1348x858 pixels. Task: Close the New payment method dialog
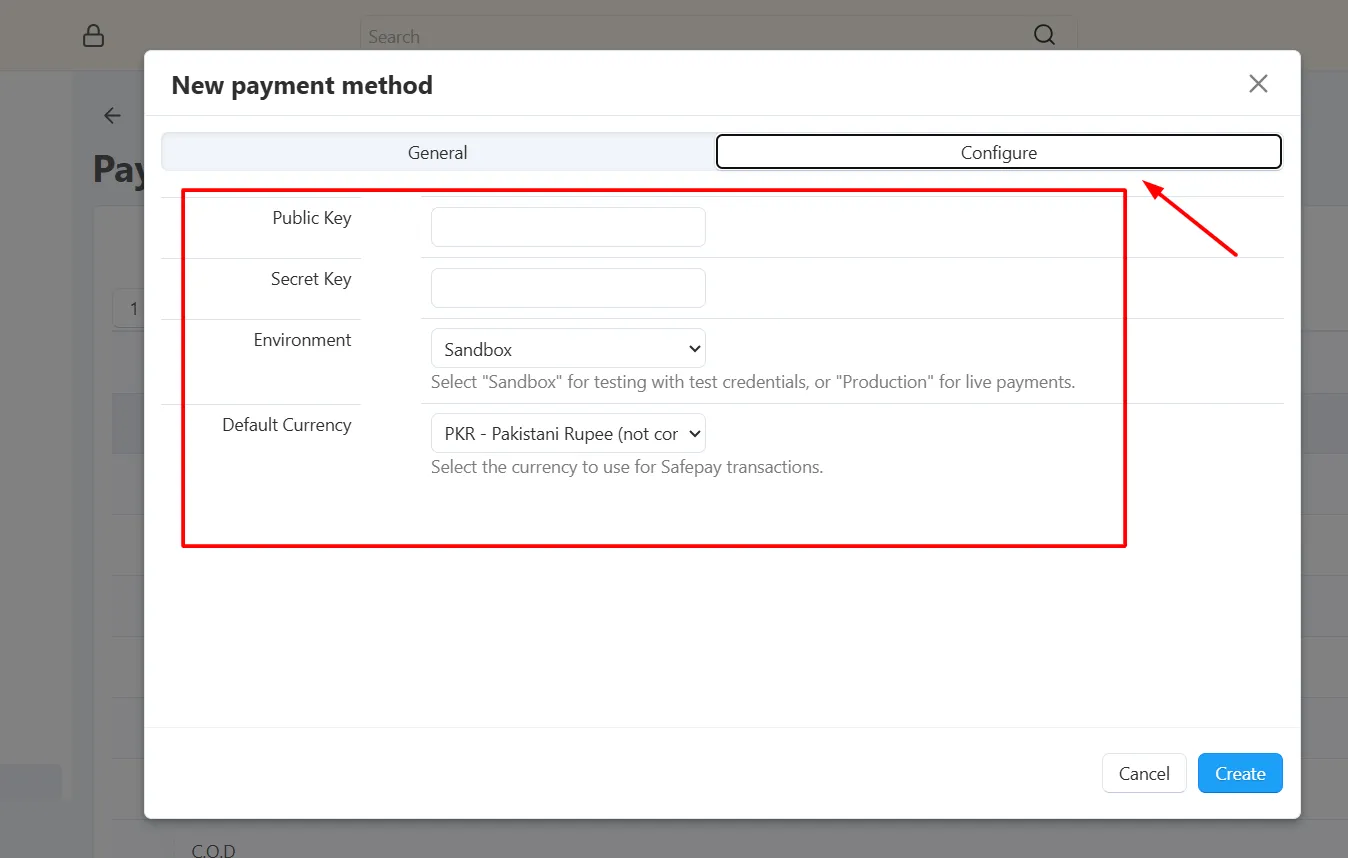click(1258, 84)
